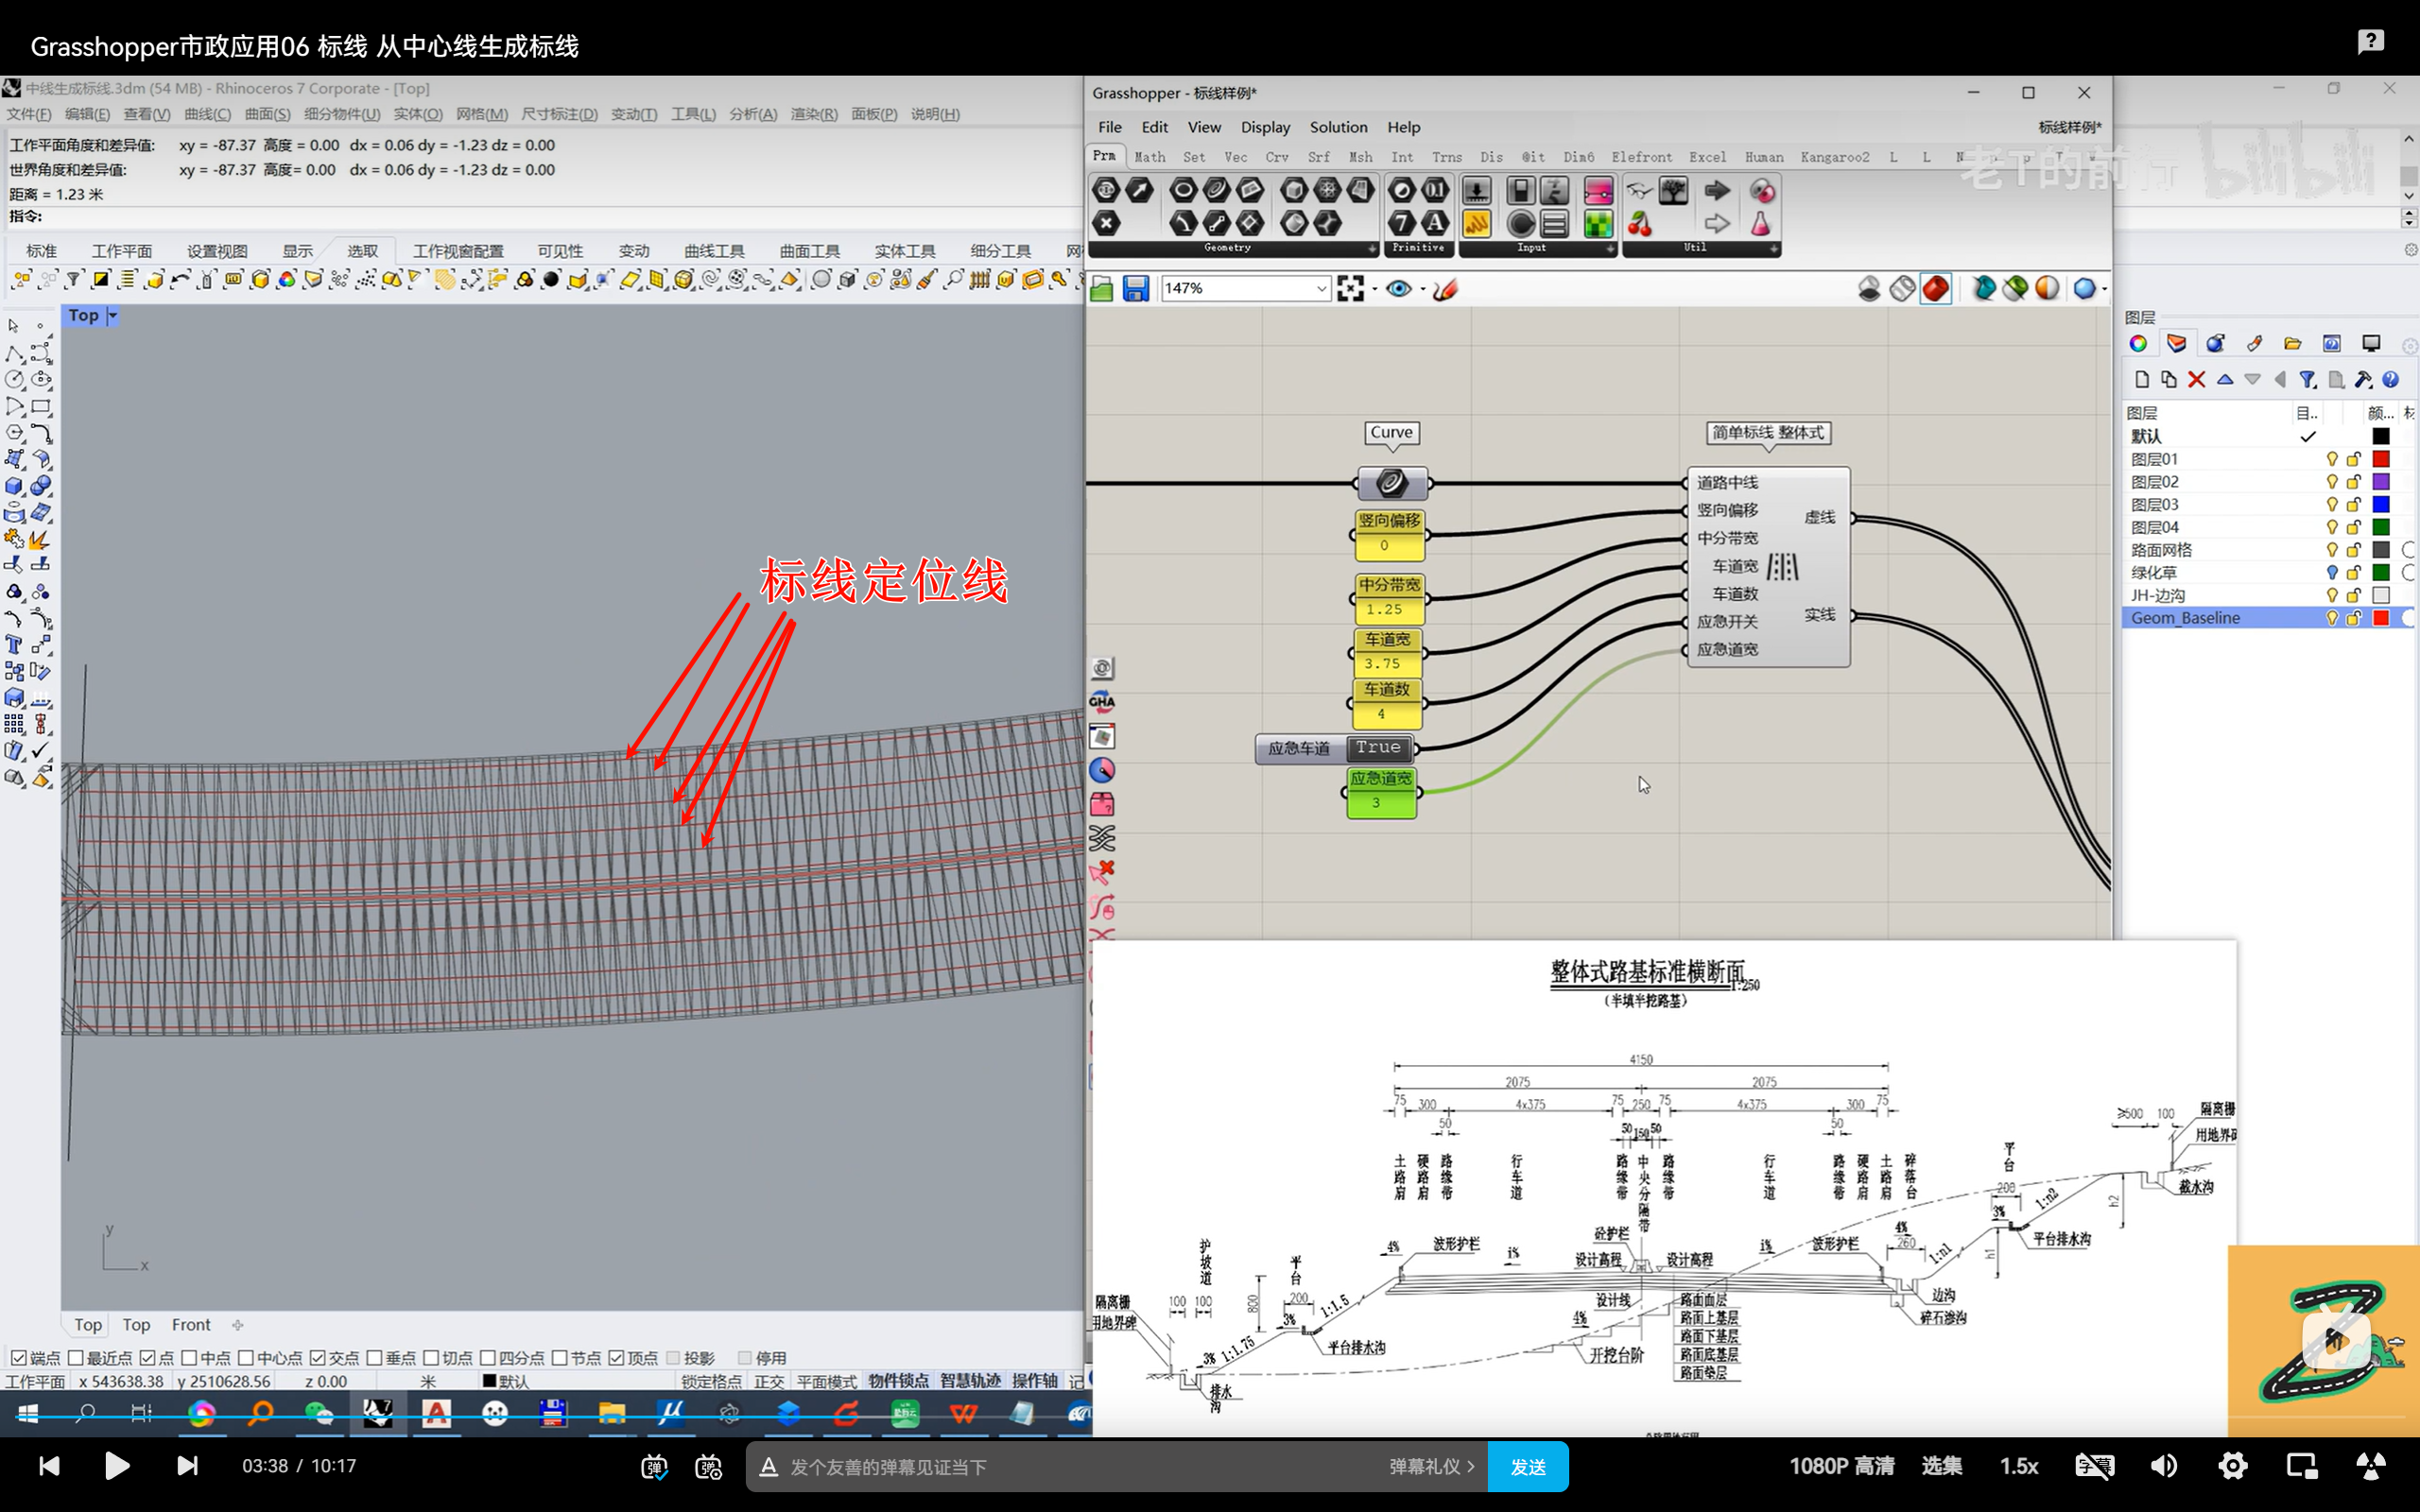Open the Solution menu
The width and height of the screenshot is (2420, 1512).
point(1337,127)
